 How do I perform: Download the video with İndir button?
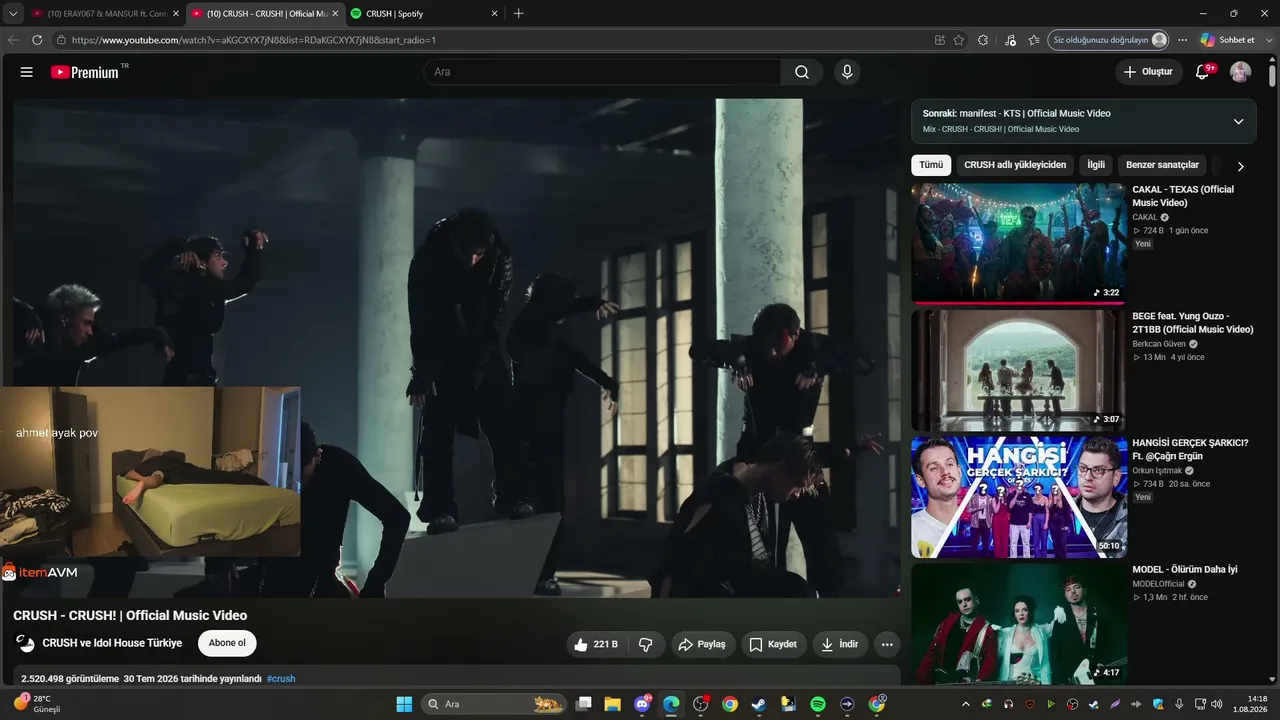(x=840, y=644)
